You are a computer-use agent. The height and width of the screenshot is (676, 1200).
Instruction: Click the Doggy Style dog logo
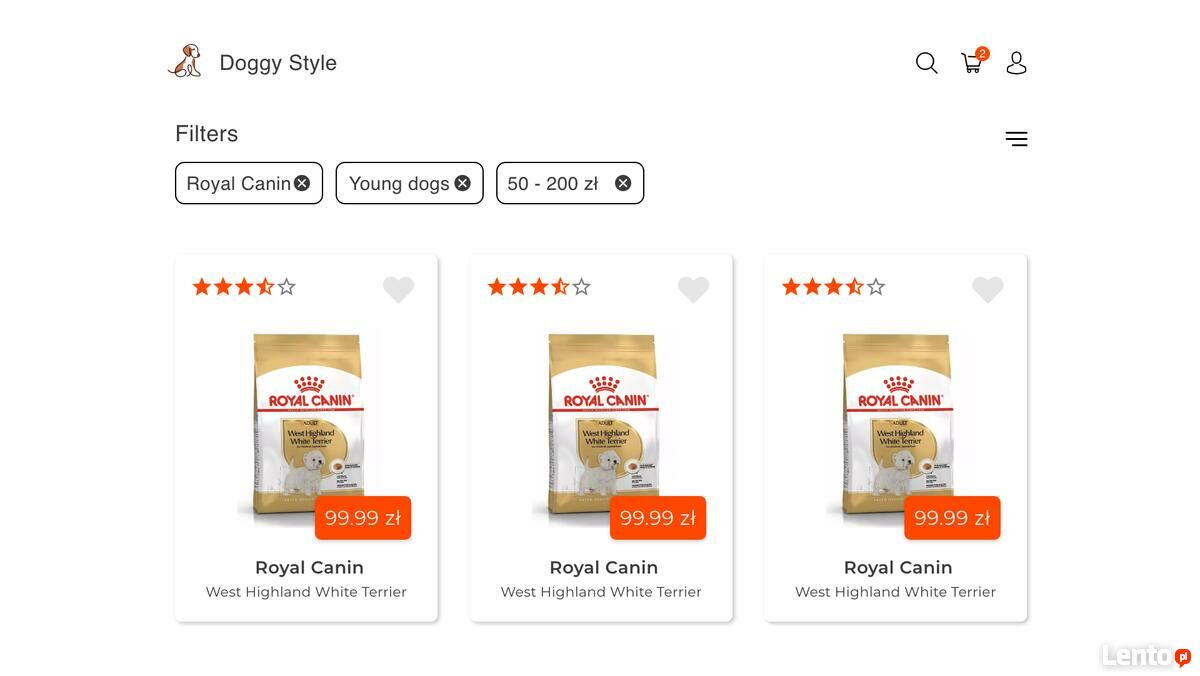click(x=185, y=62)
